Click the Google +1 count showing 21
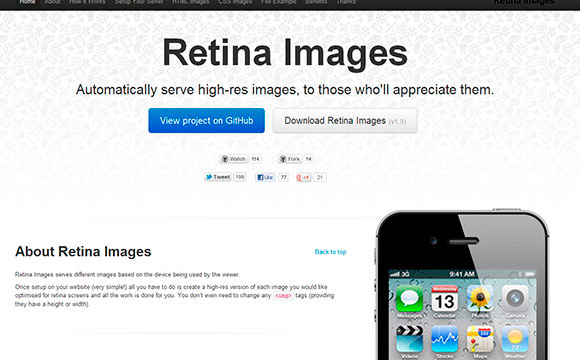Screen dimensions: 580x360 (320, 178)
